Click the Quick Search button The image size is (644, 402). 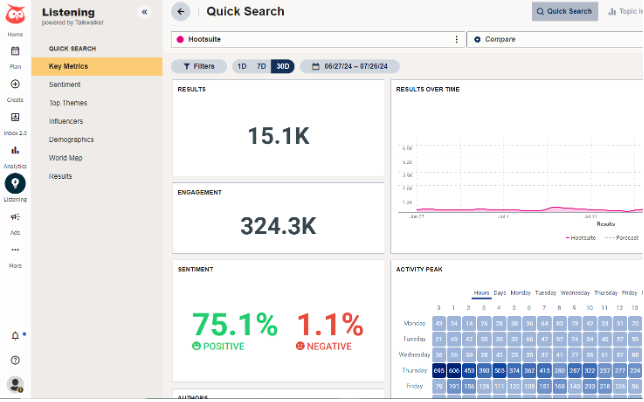(565, 12)
